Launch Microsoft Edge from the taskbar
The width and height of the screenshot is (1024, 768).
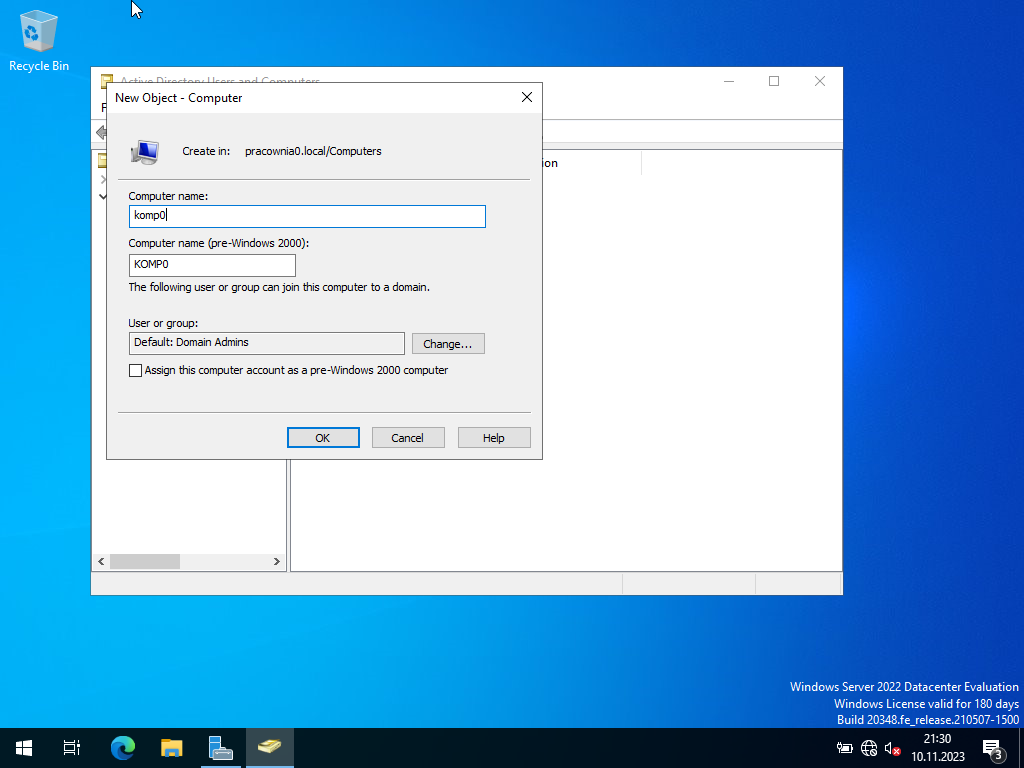(122, 748)
